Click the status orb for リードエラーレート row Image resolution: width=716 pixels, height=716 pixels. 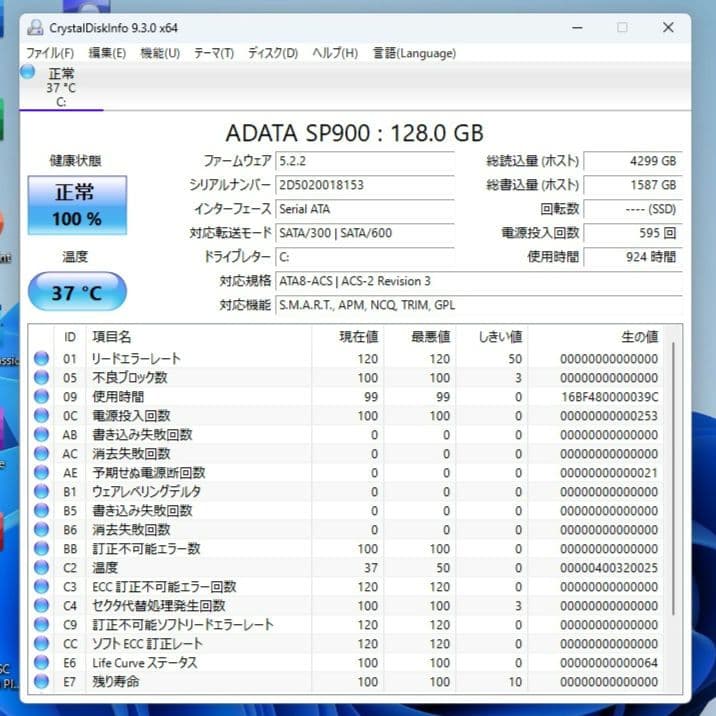click(x=42, y=358)
